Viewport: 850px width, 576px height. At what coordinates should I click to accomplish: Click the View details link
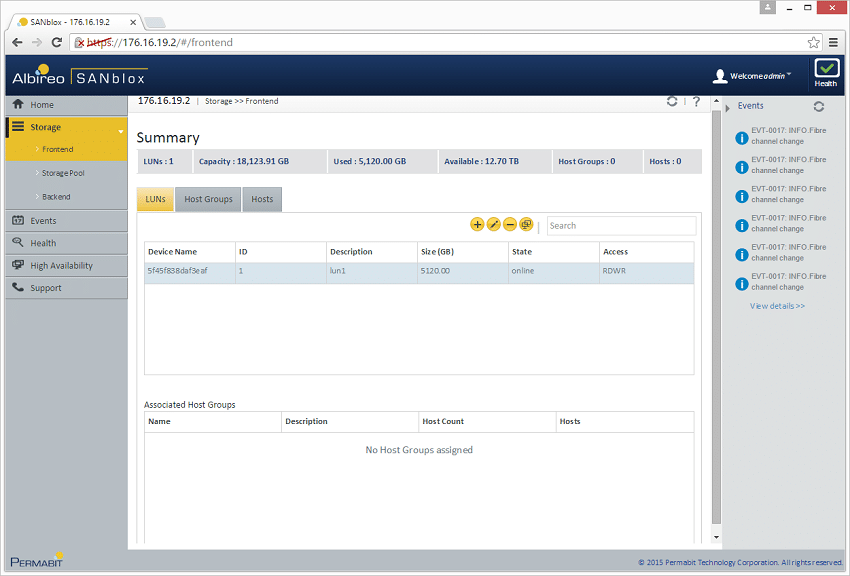pyautogui.click(x=777, y=306)
